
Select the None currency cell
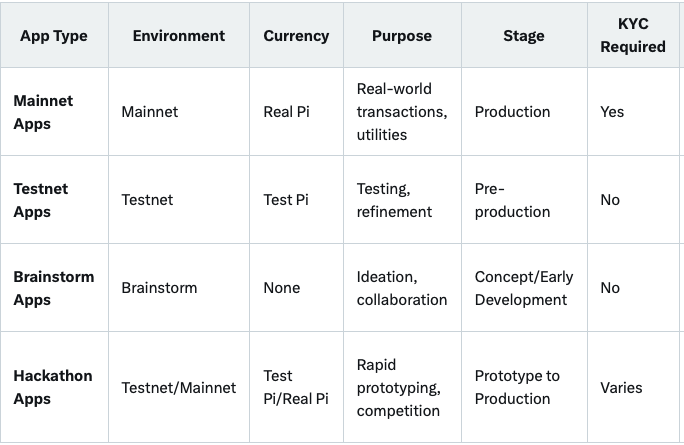(x=282, y=288)
